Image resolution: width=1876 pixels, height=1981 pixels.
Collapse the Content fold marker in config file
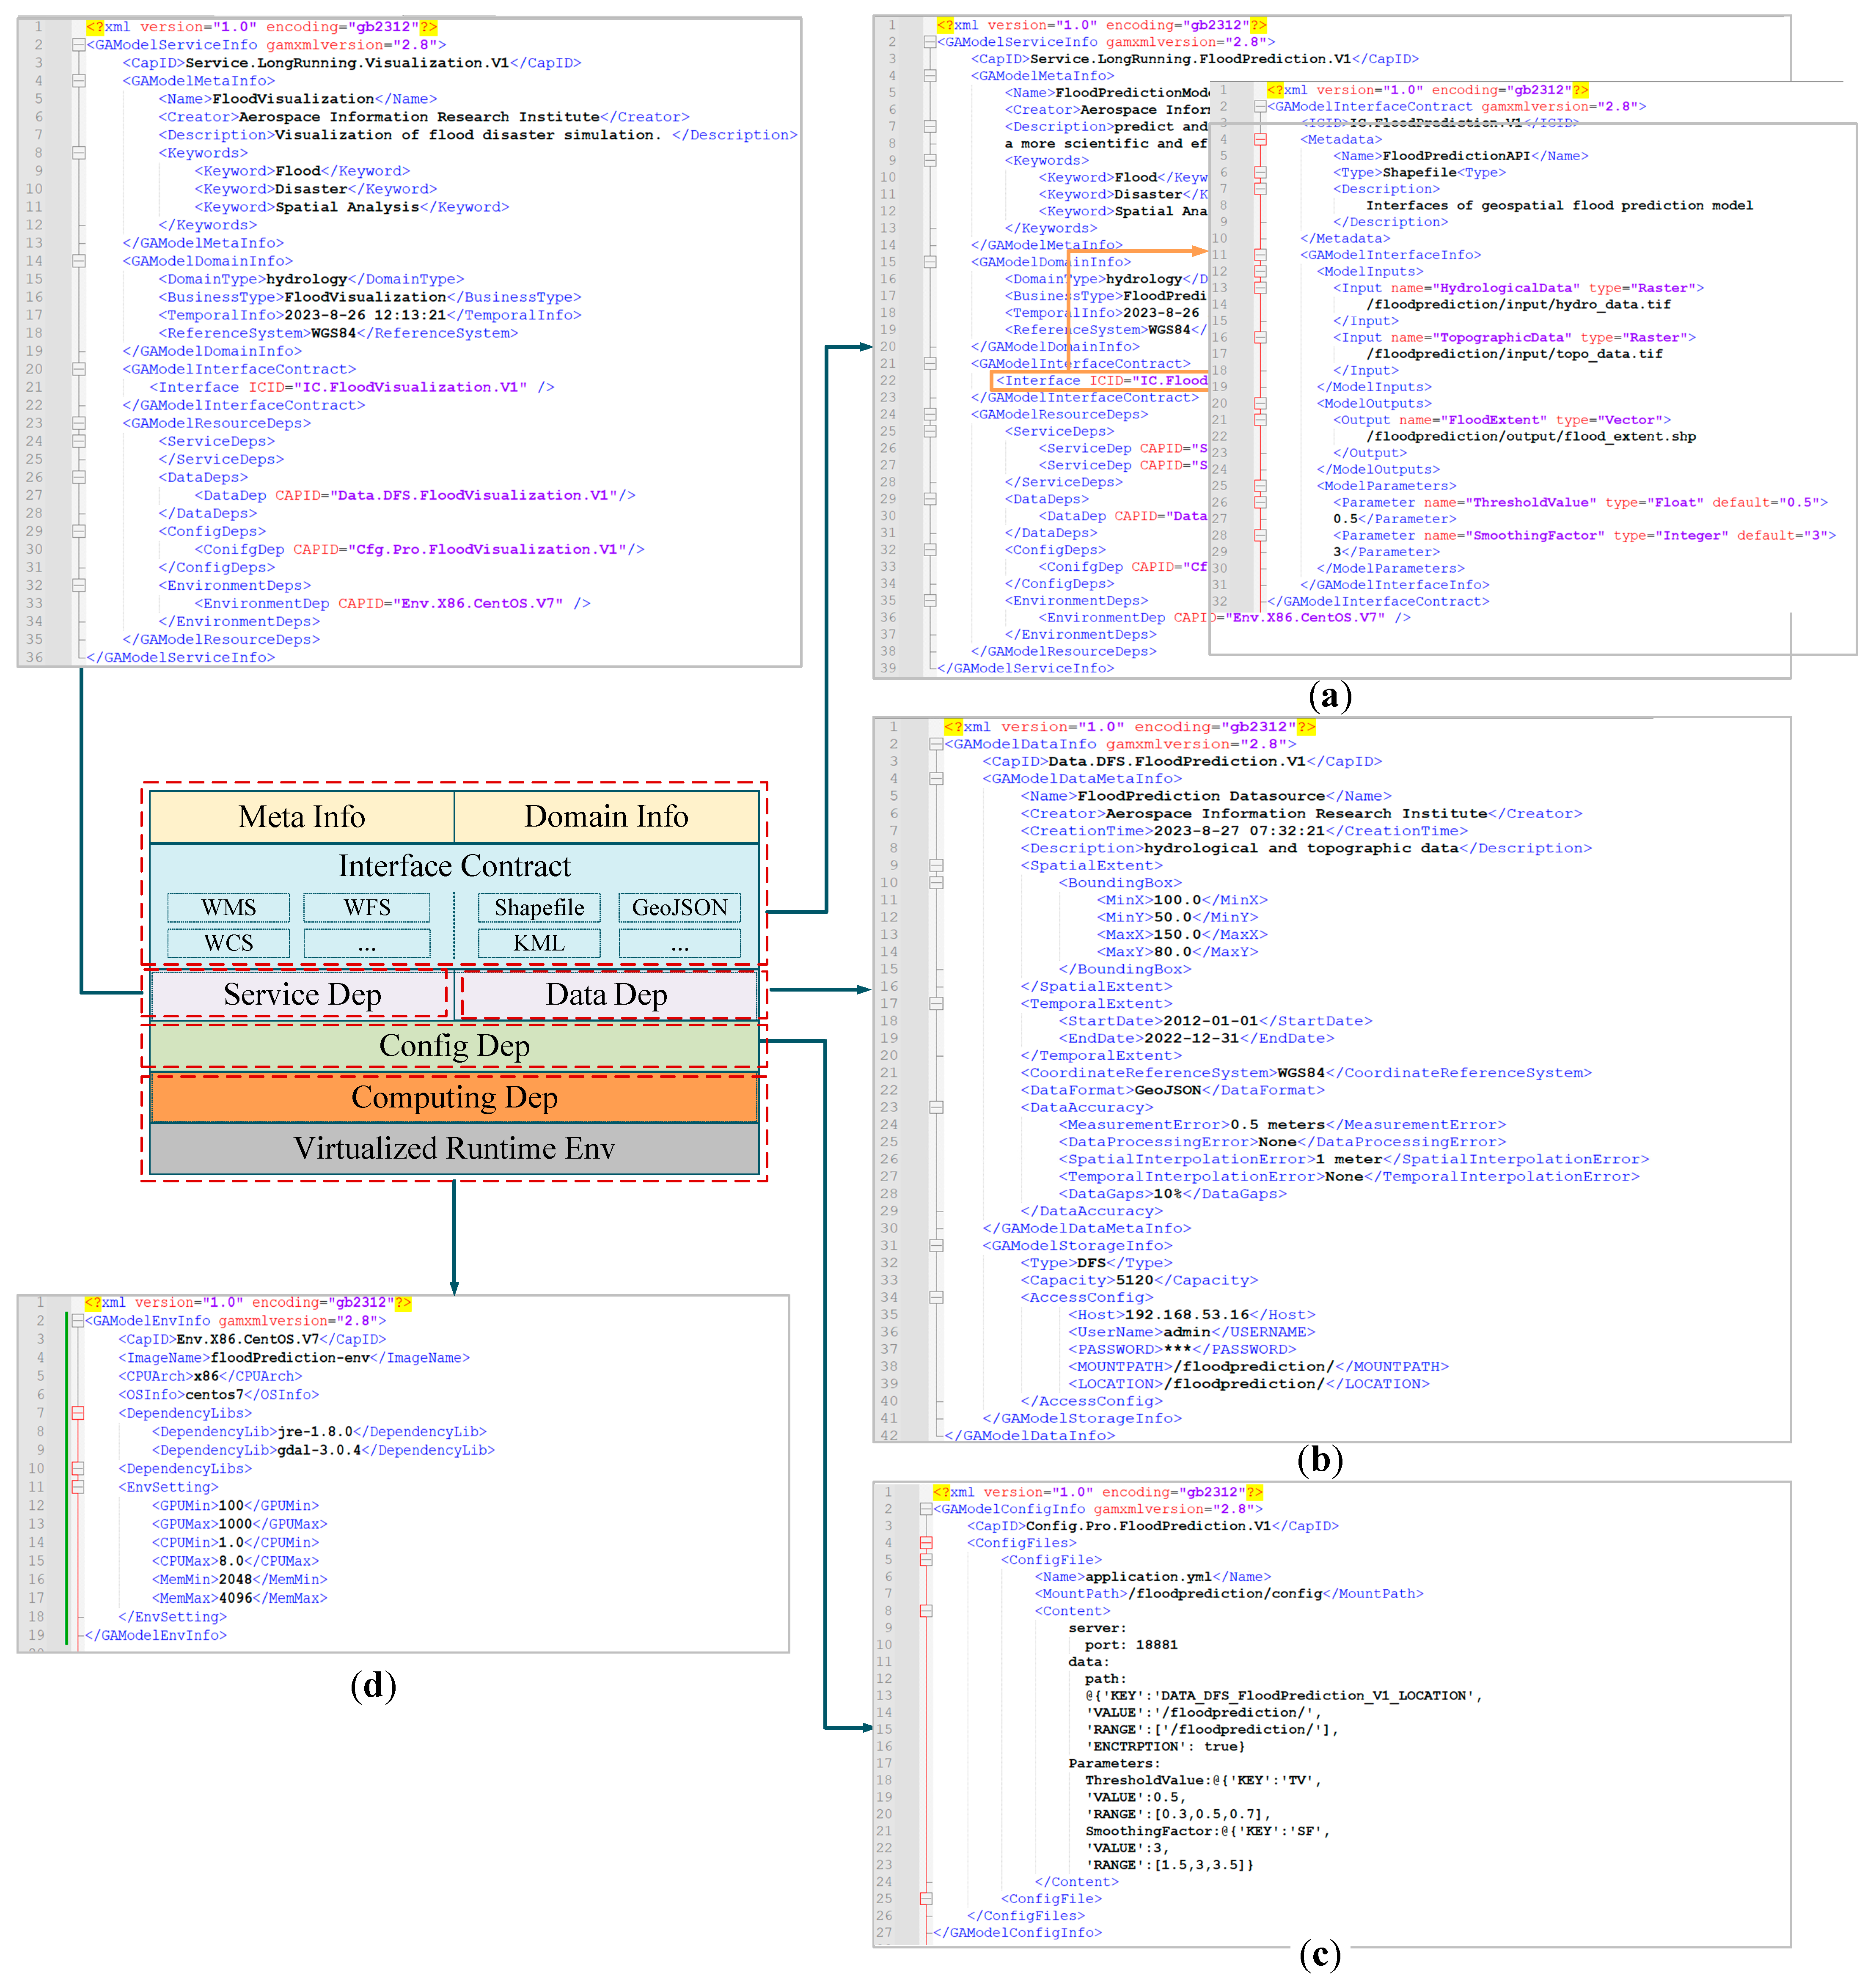pyautogui.click(x=926, y=1611)
